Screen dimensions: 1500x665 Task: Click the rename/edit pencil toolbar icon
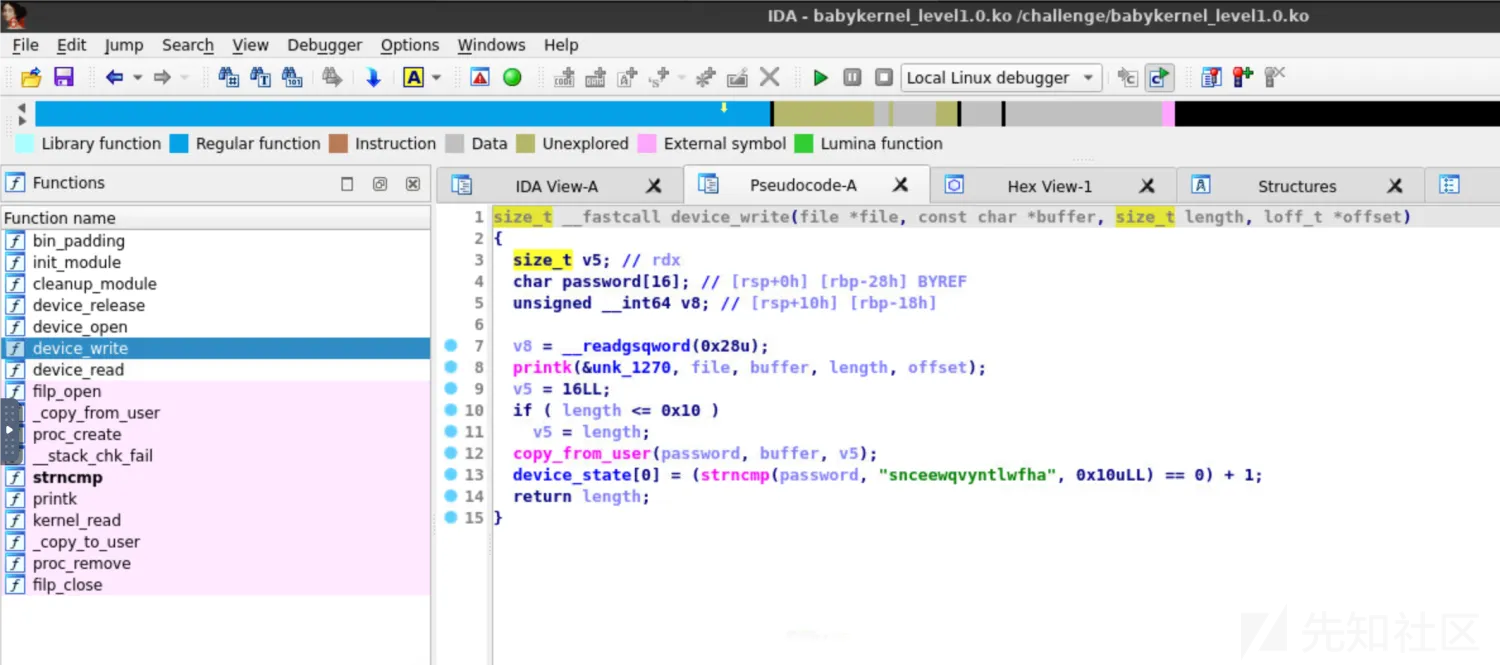point(738,77)
